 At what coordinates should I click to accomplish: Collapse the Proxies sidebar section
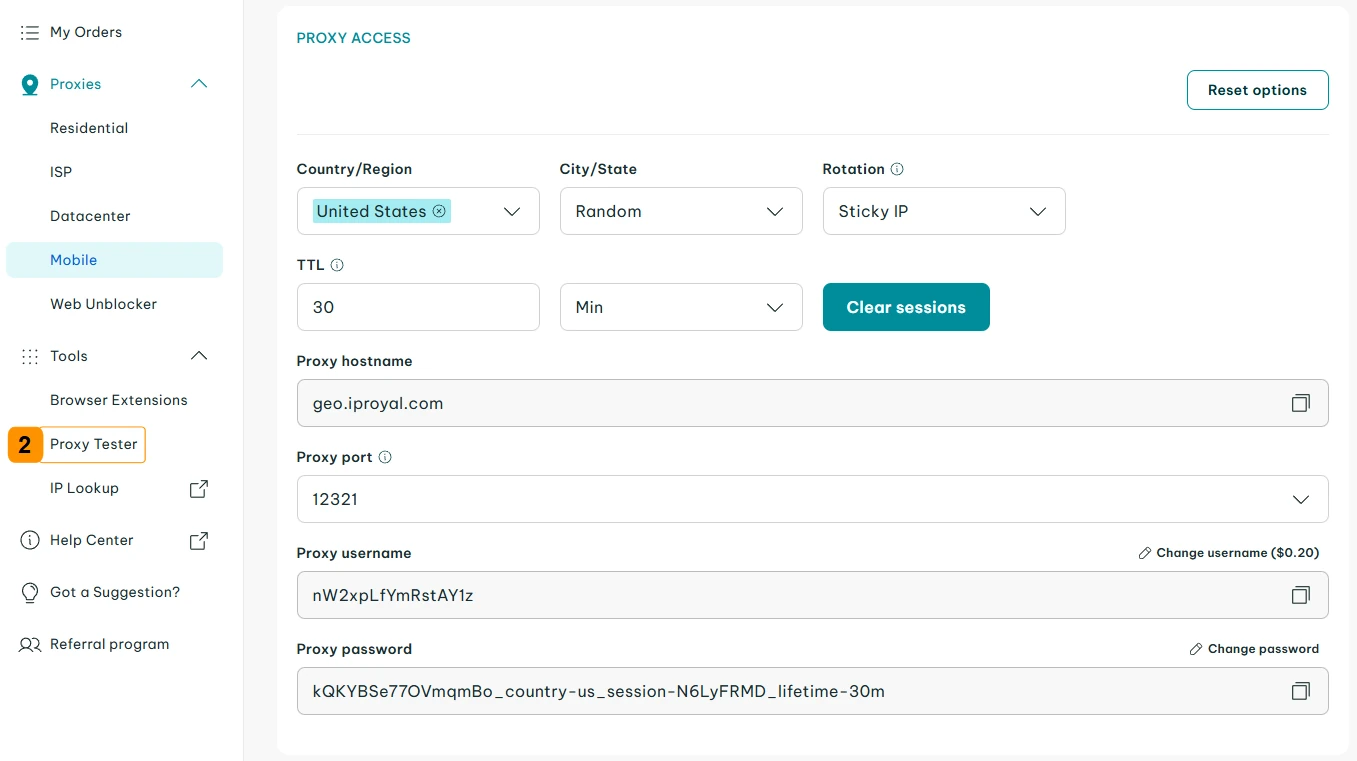point(199,84)
